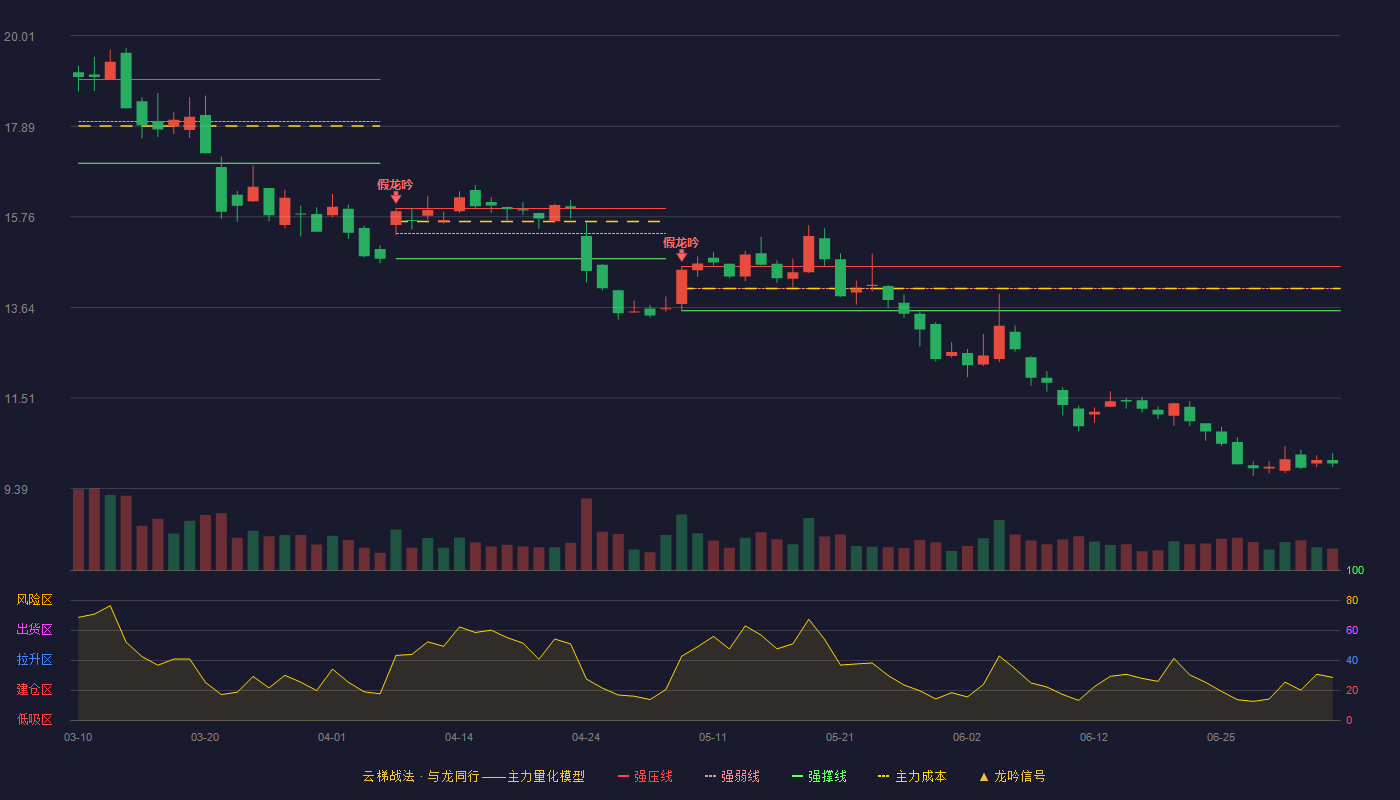Click the 05-11 date label
This screenshot has width=1400, height=800.
pyautogui.click(x=713, y=737)
